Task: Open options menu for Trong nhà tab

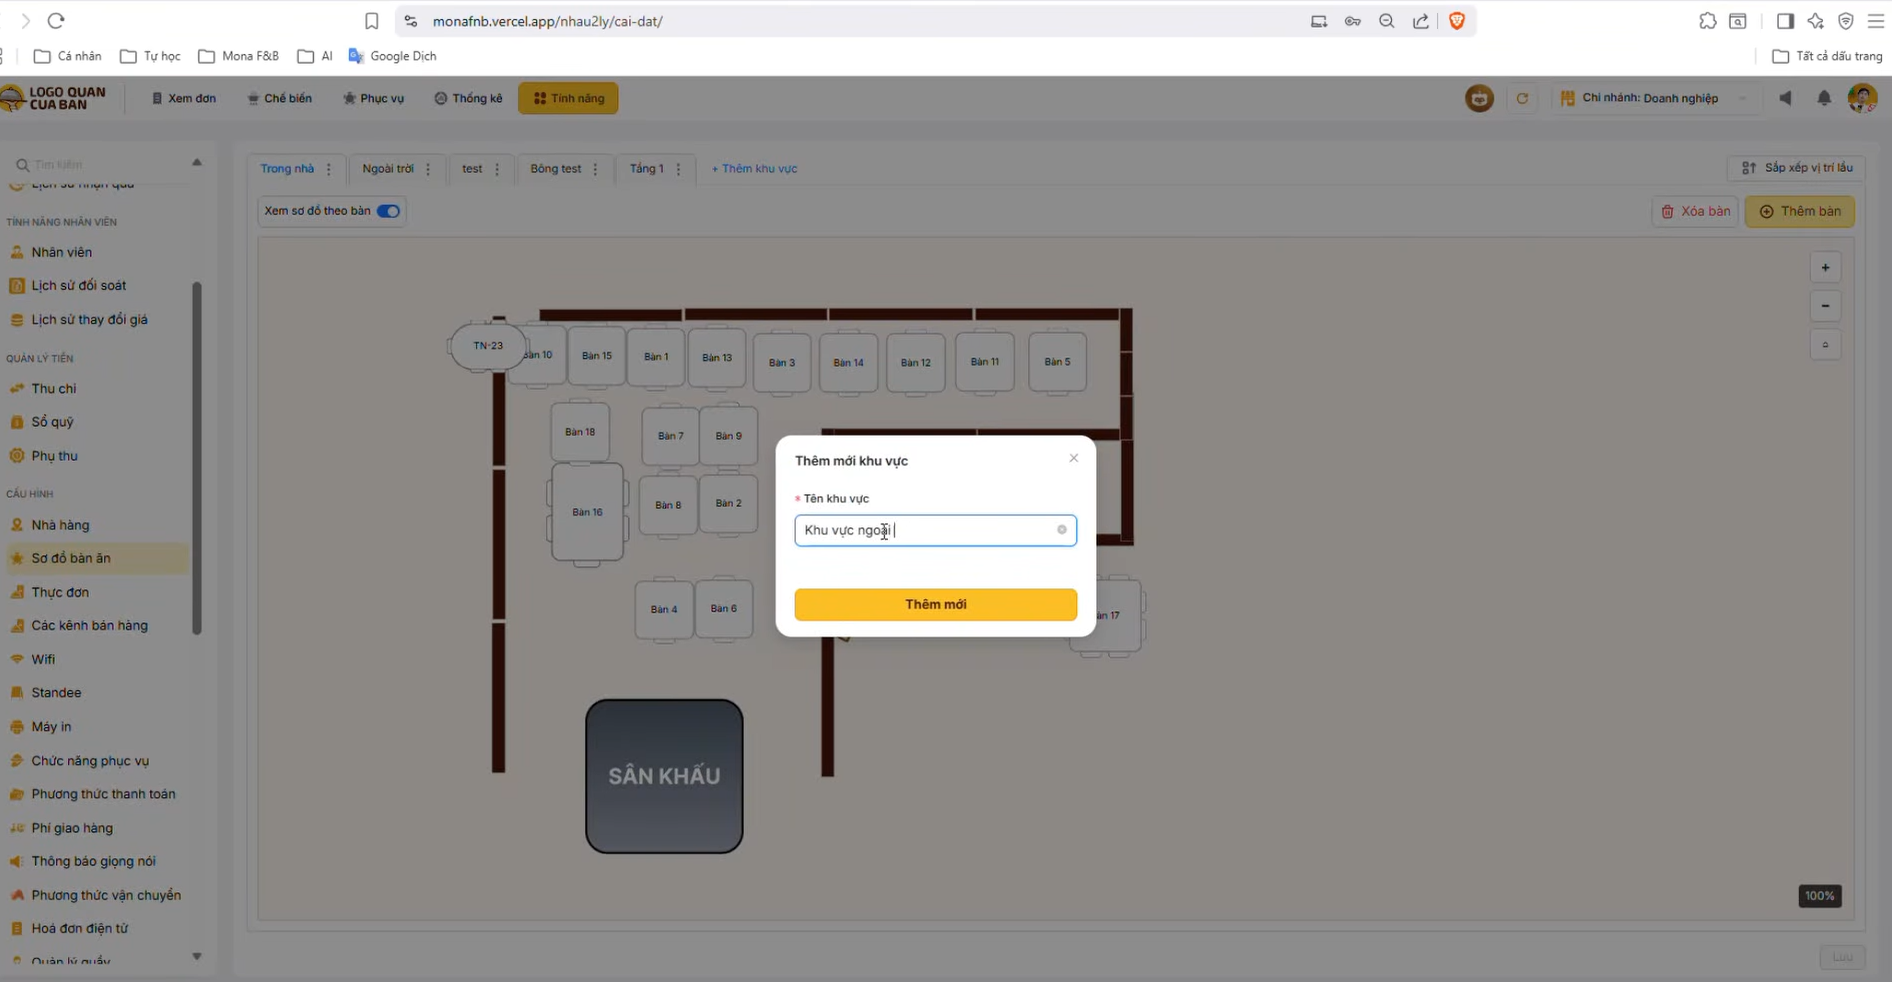Action: [x=329, y=169]
